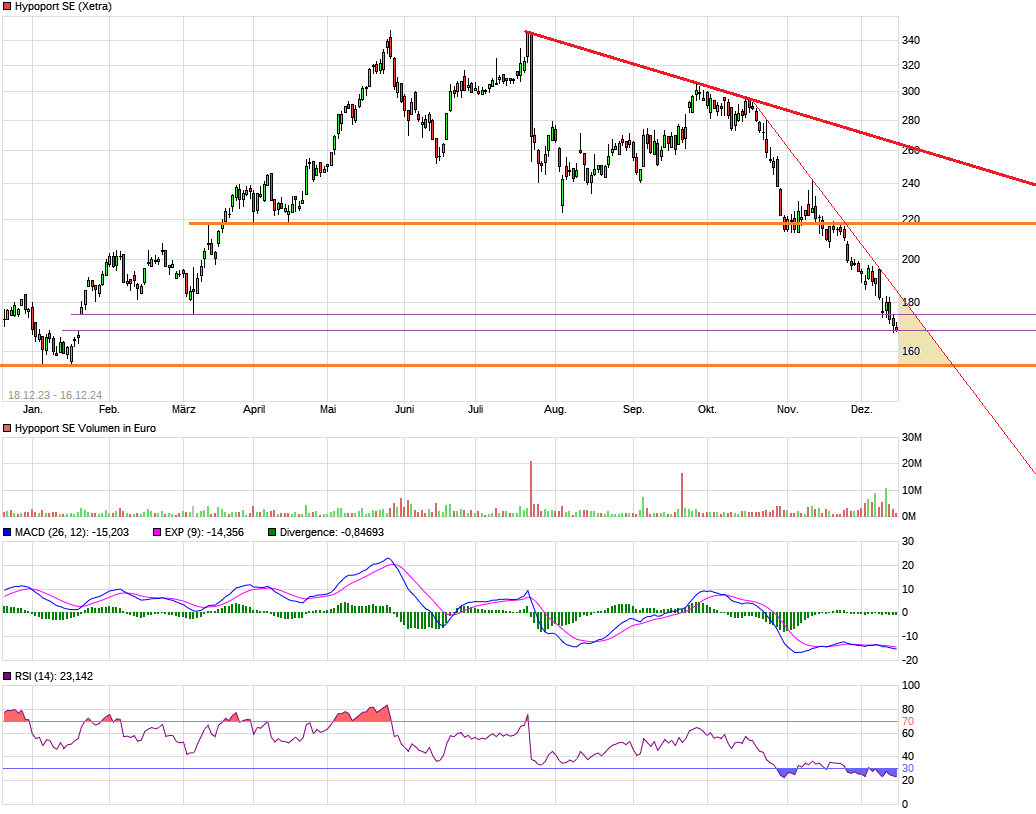Click the 'RSI (14): 23,142' label

click(x=54, y=676)
